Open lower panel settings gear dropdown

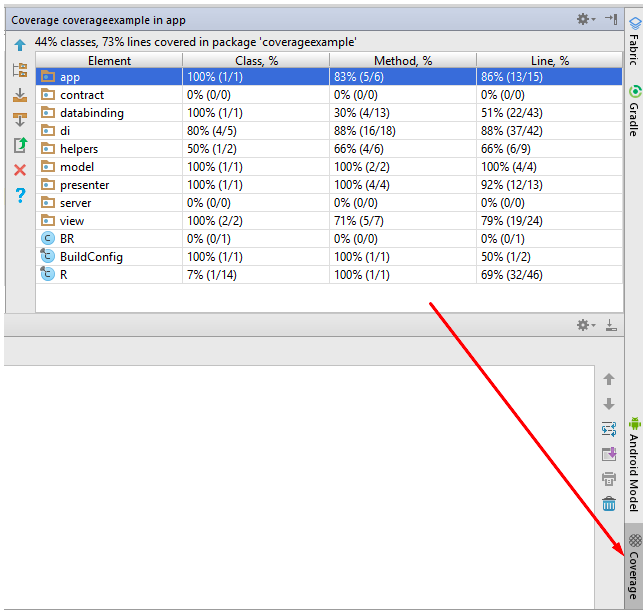(586, 325)
